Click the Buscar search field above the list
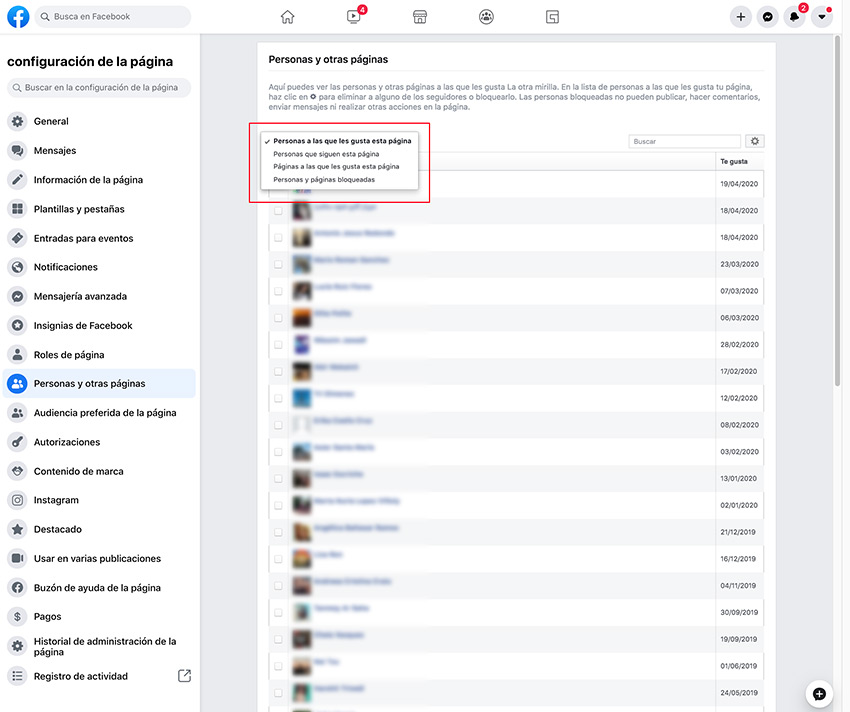Viewport: 850px width, 712px height. (684, 141)
